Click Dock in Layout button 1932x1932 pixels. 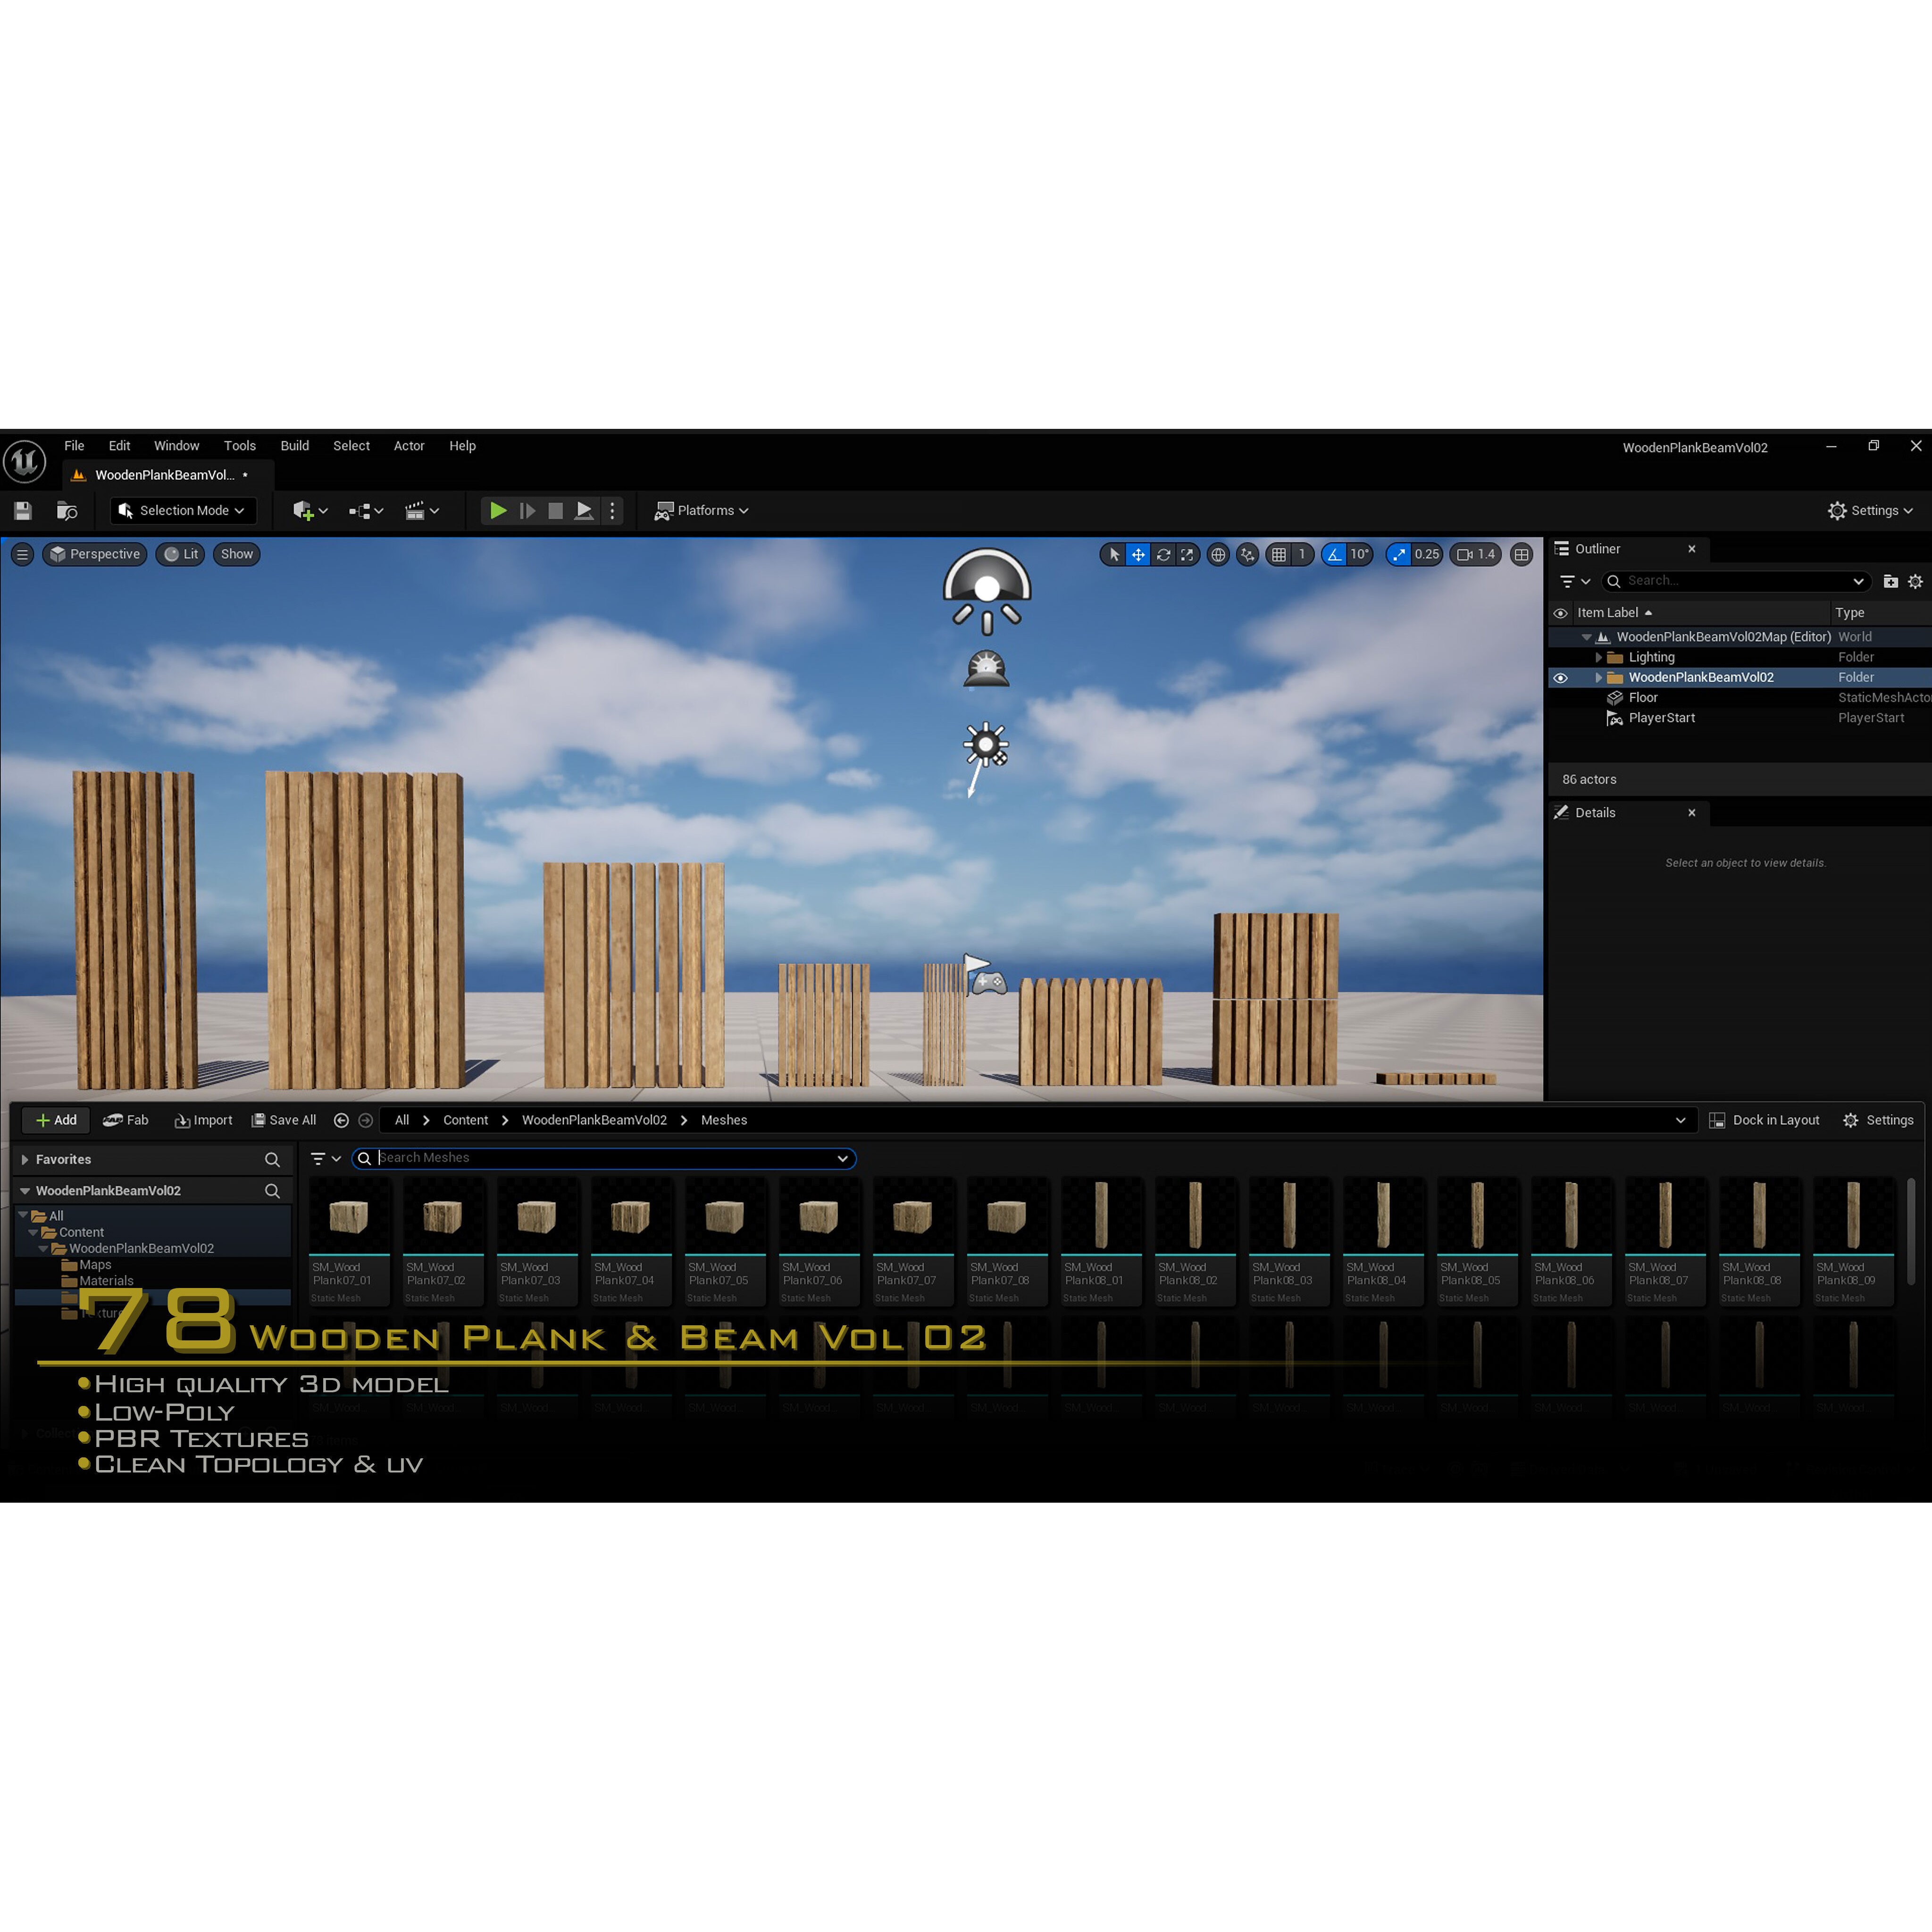[x=1764, y=1120]
